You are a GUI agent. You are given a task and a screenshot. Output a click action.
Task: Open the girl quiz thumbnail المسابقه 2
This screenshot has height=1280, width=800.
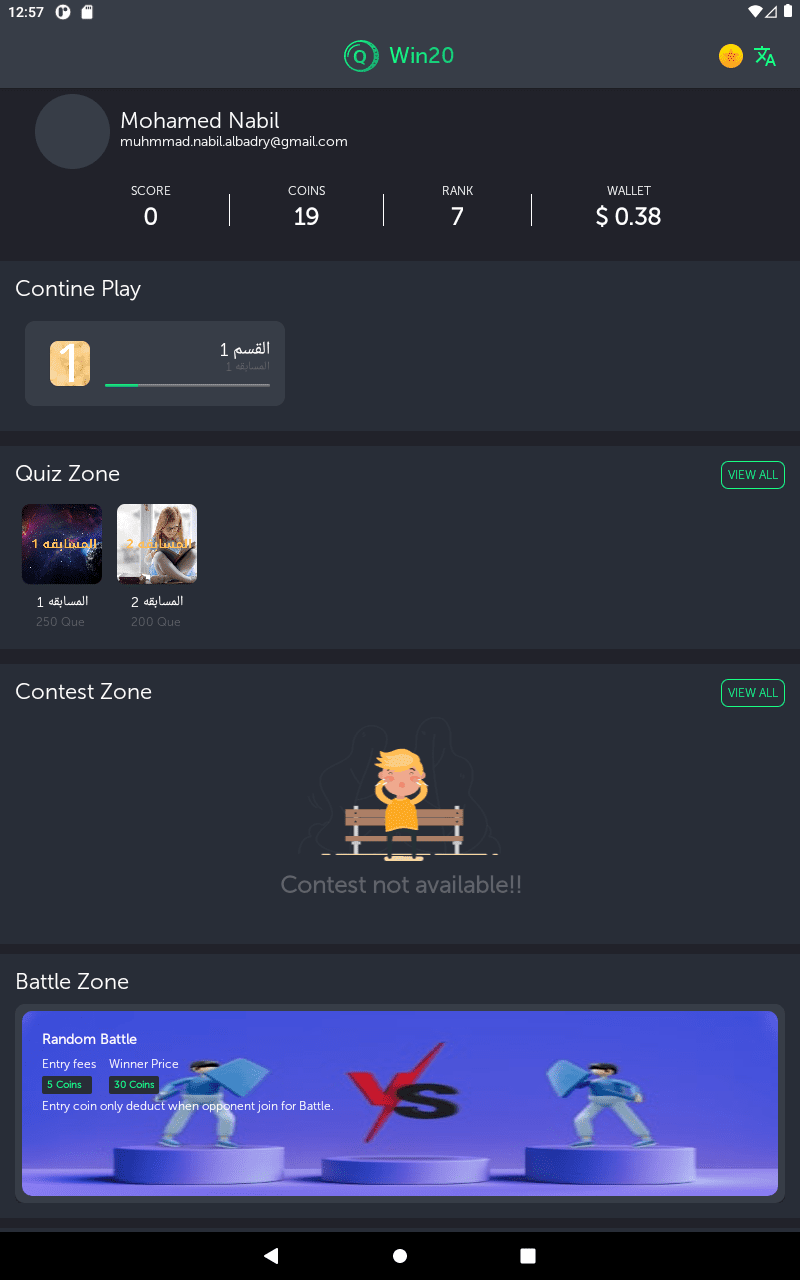157,544
